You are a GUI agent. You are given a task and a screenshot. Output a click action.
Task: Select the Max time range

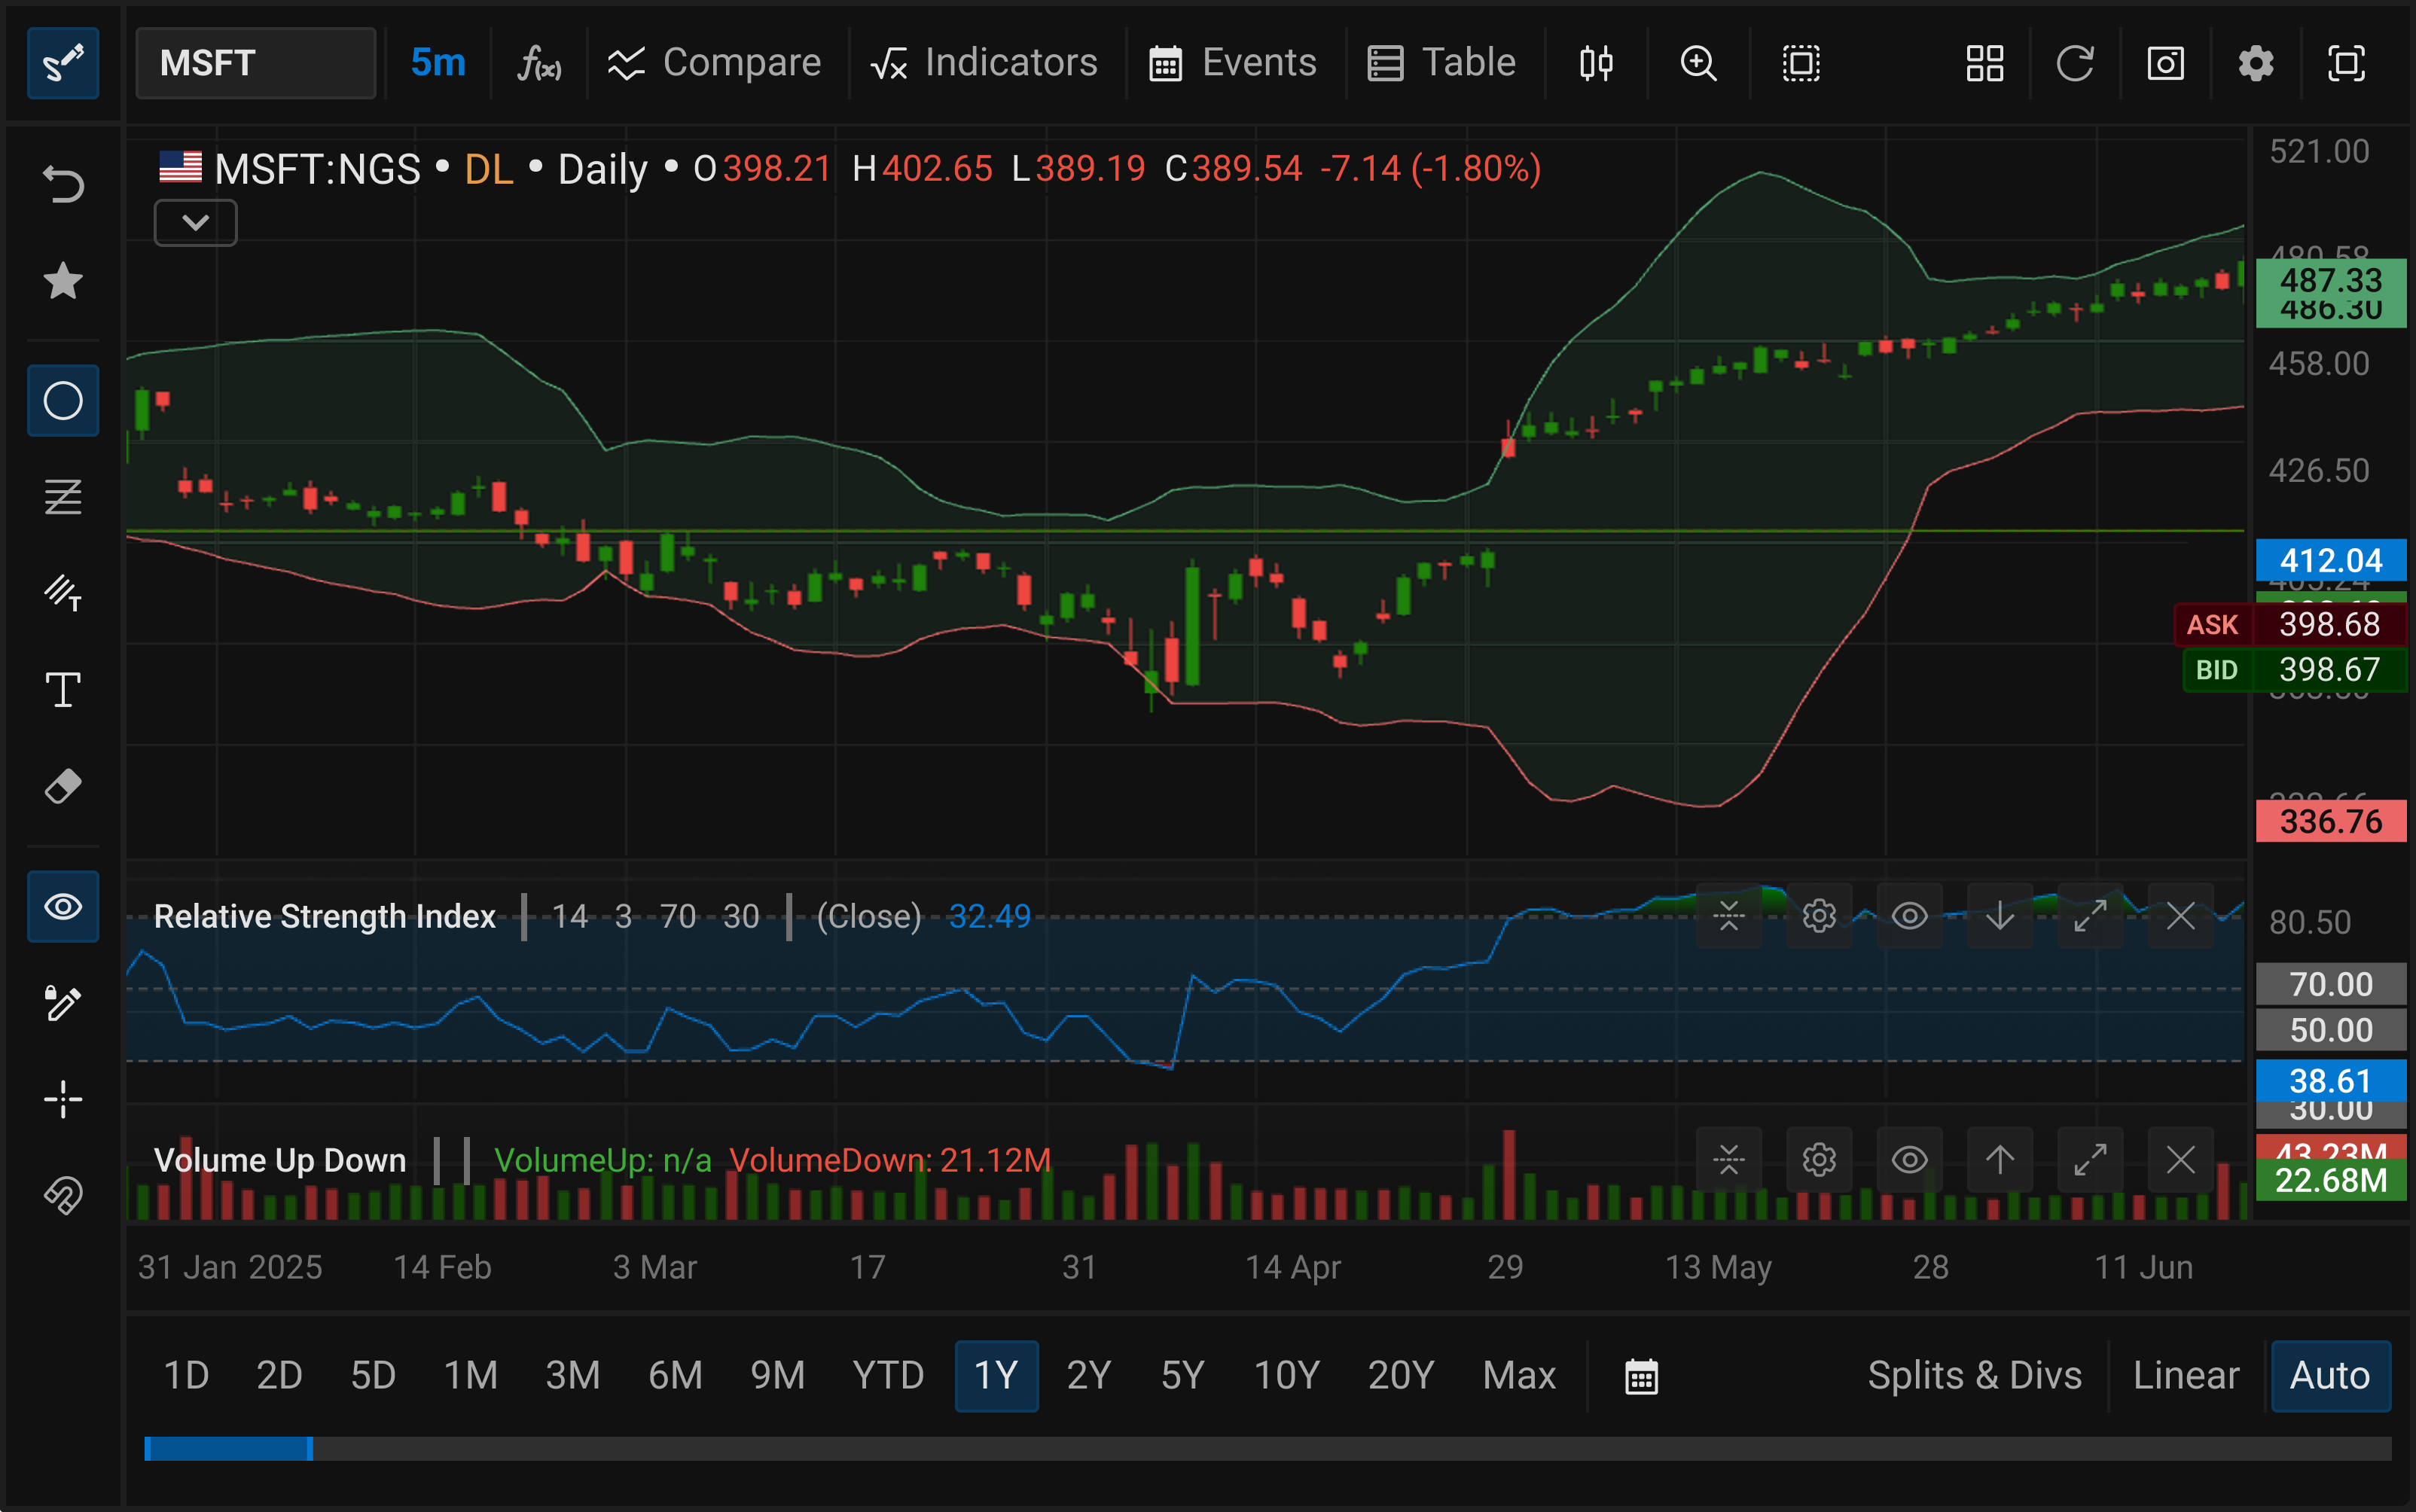[x=1519, y=1376]
